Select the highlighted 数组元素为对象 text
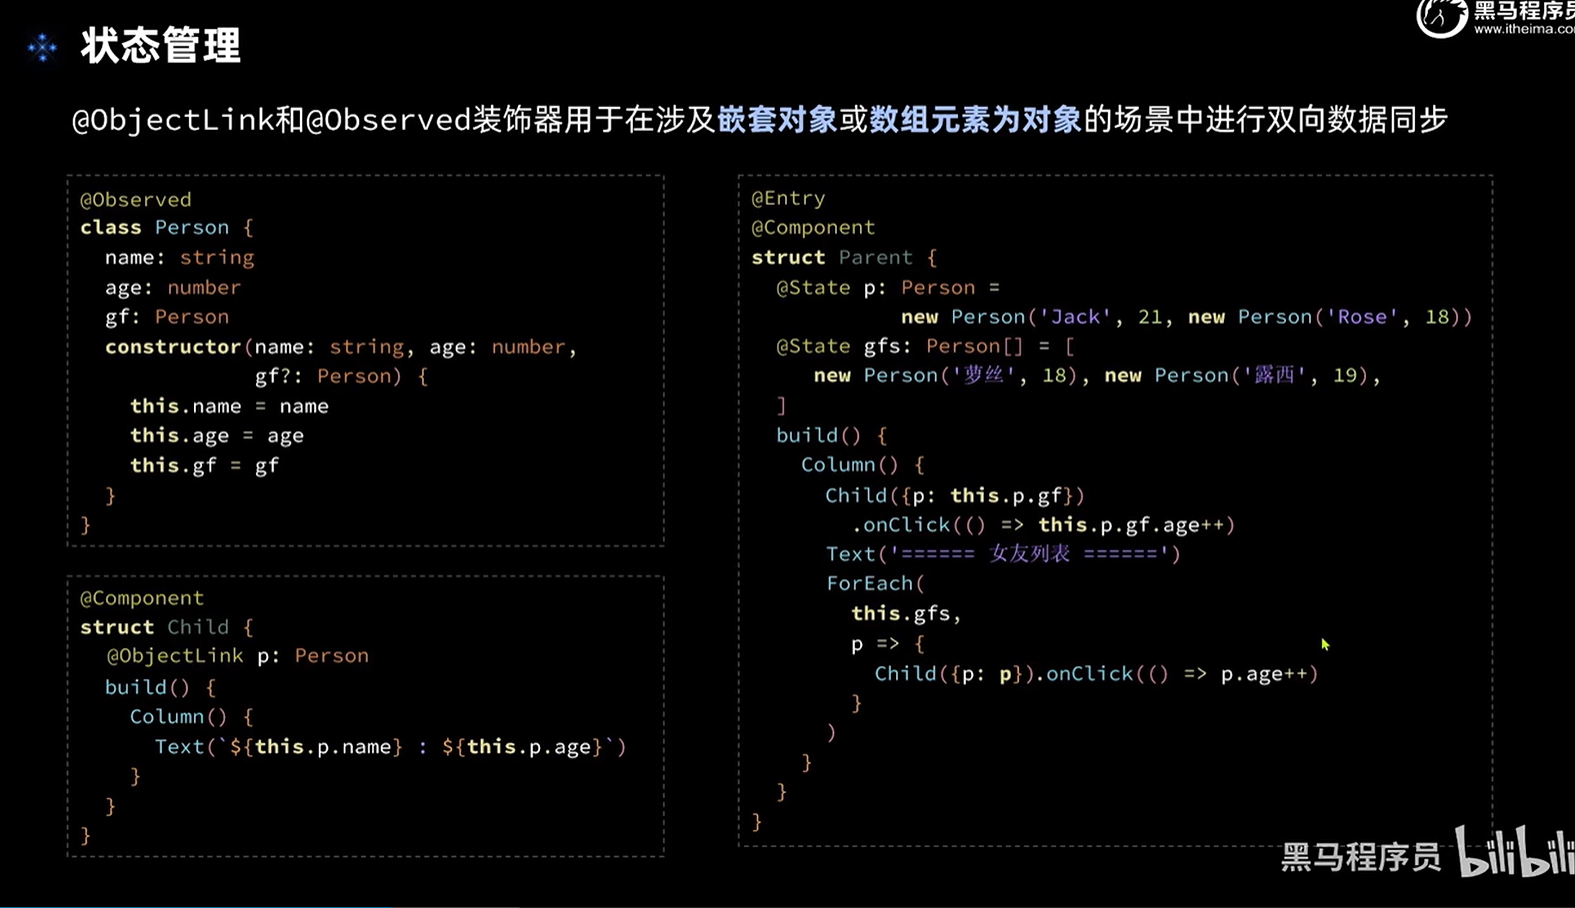This screenshot has height=908, width=1575. pyautogui.click(x=975, y=120)
